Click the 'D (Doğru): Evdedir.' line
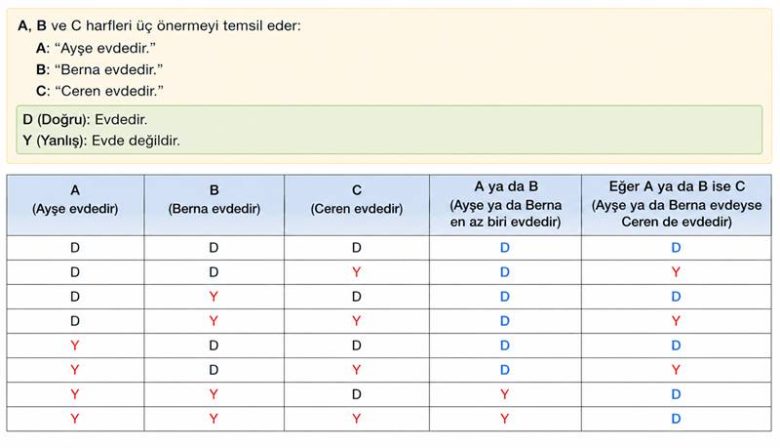 (x=85, y=119)
